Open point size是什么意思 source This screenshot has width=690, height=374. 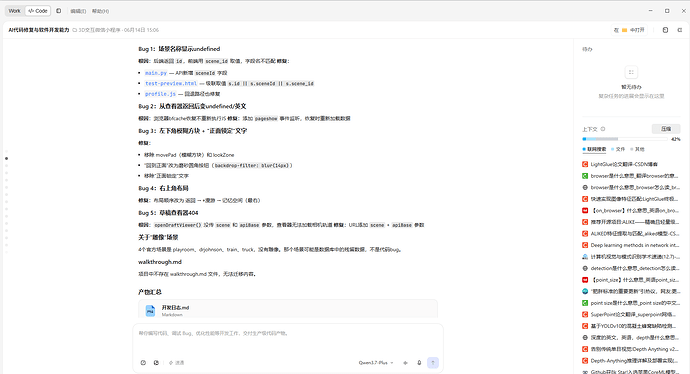[631, 303]
